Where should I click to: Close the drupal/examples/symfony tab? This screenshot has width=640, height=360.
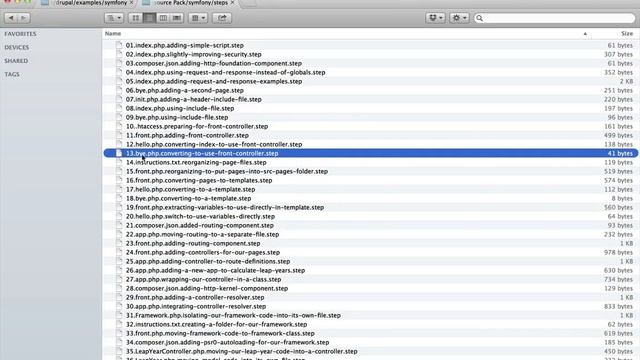tap(131, 3)
